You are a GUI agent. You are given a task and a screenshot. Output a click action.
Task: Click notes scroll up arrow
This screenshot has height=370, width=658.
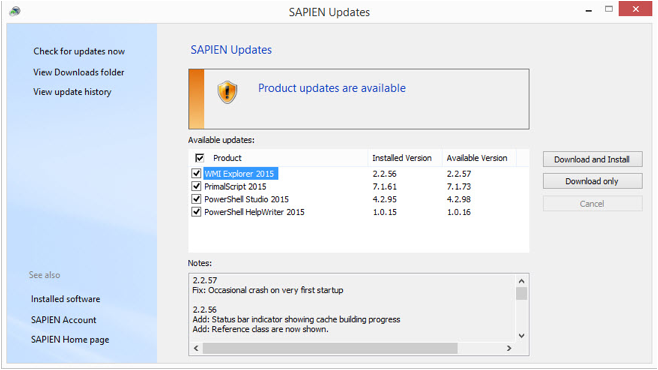click(522, 281)
